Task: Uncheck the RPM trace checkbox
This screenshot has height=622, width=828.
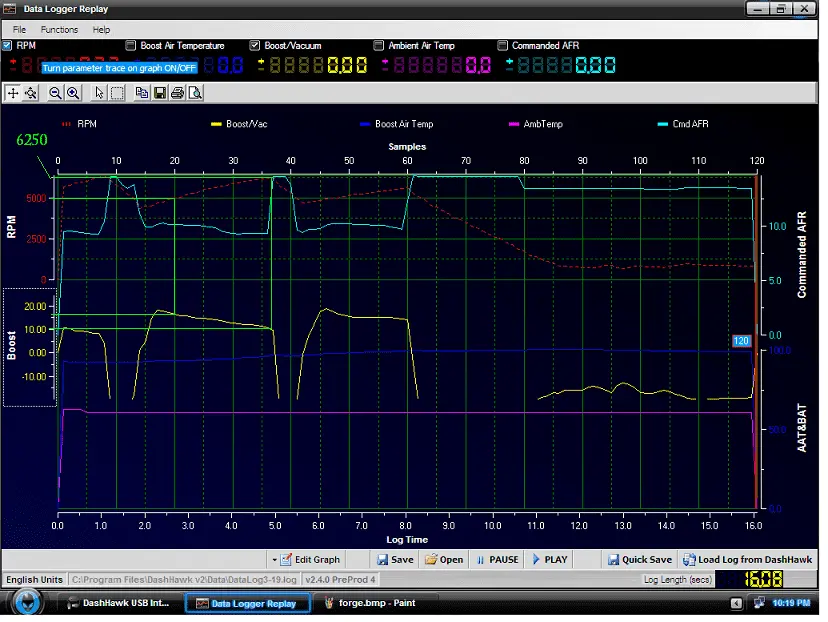Action: pyautogui.click(x=8, y=46)
